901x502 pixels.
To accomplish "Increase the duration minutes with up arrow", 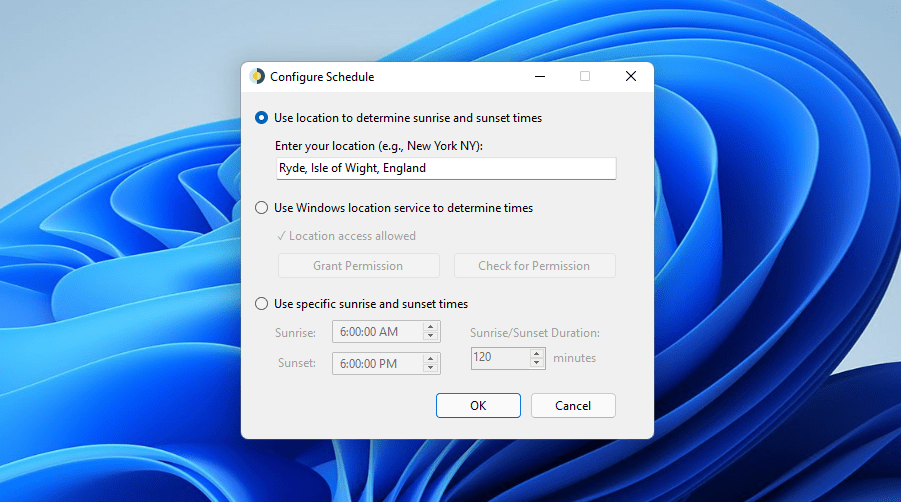I will tap(536, 353).
